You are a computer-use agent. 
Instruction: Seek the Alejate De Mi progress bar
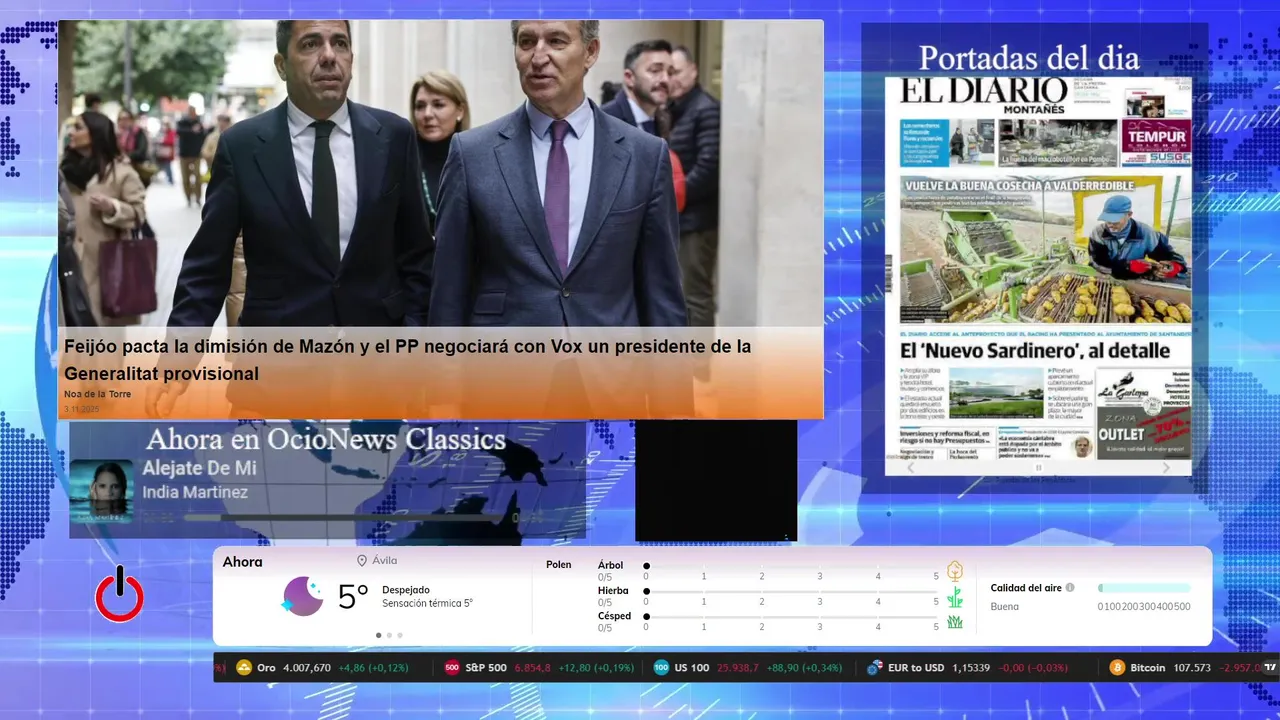(x=345, y=517)
